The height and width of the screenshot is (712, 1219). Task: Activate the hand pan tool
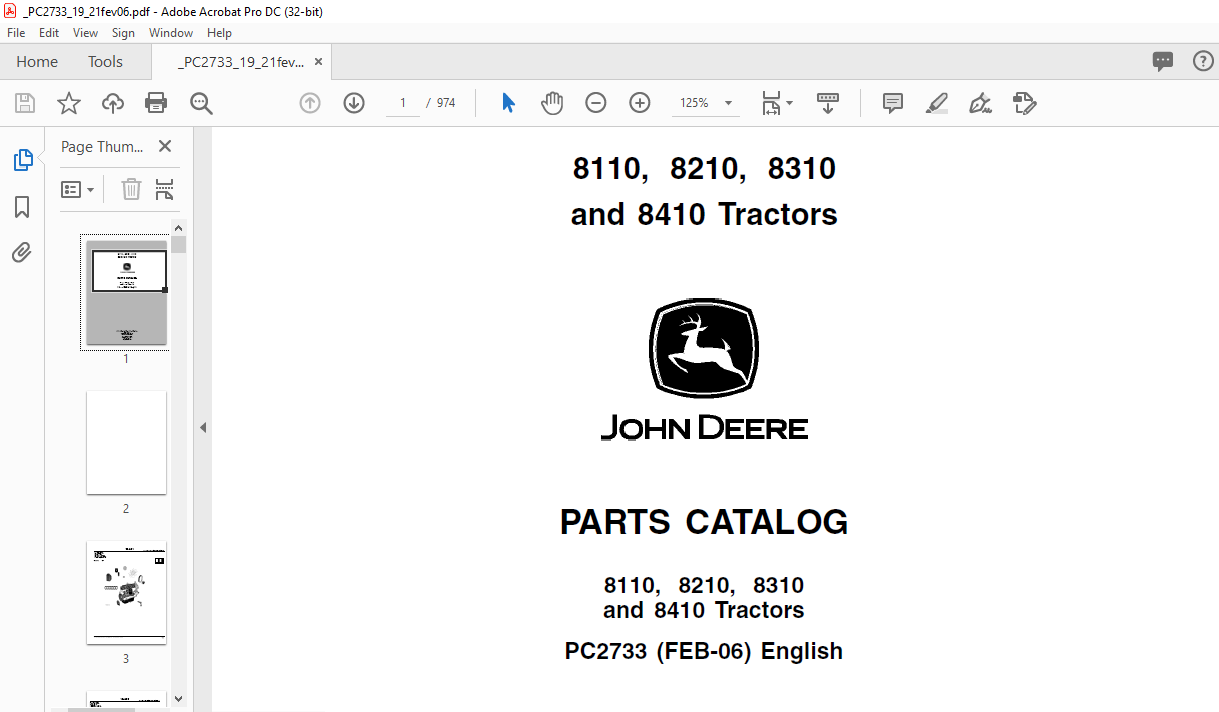(552, 103)
